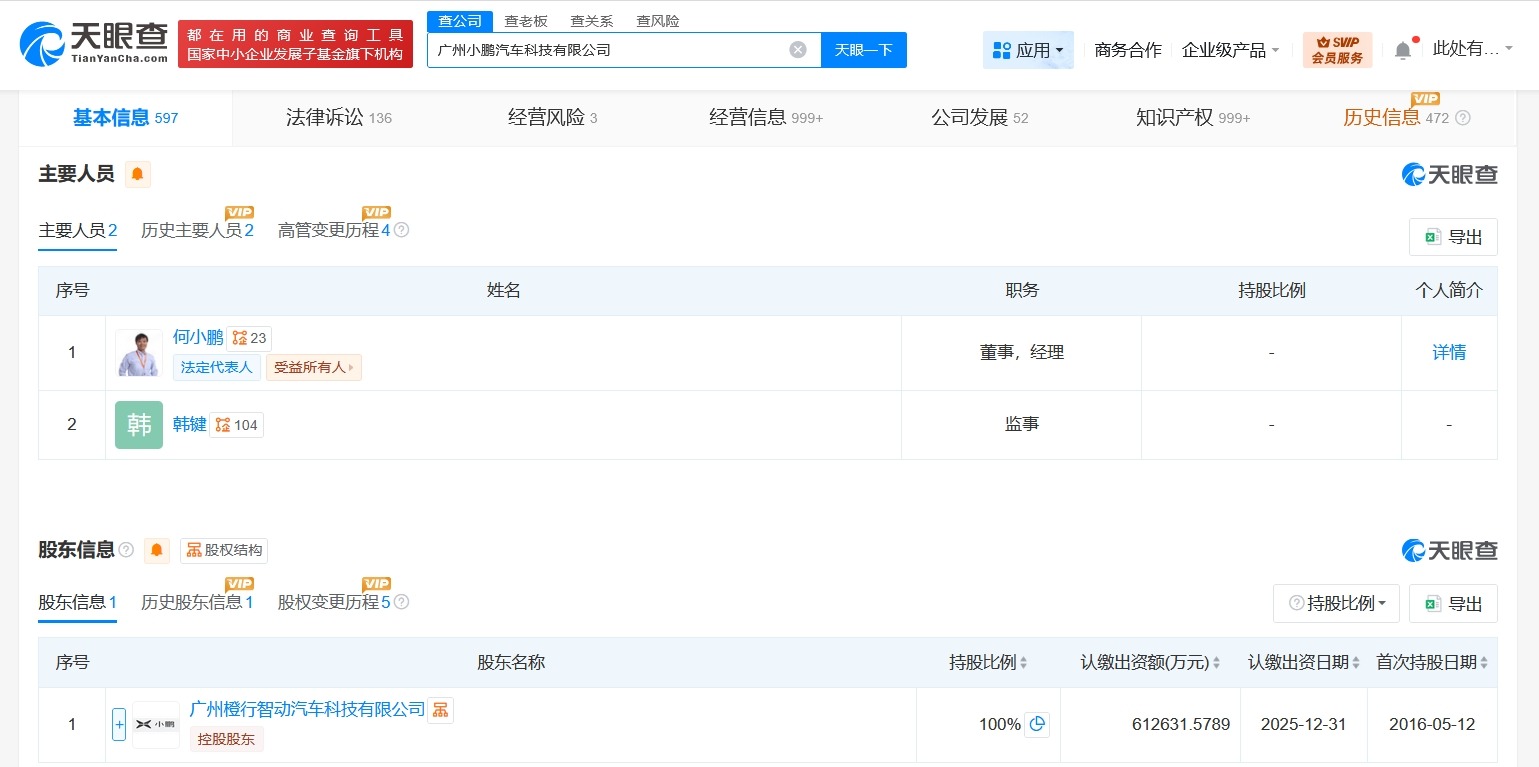The width and height of the screenshot is (1539, 767).
Task: Open the 应用 dropdown
Action: 1028,49
